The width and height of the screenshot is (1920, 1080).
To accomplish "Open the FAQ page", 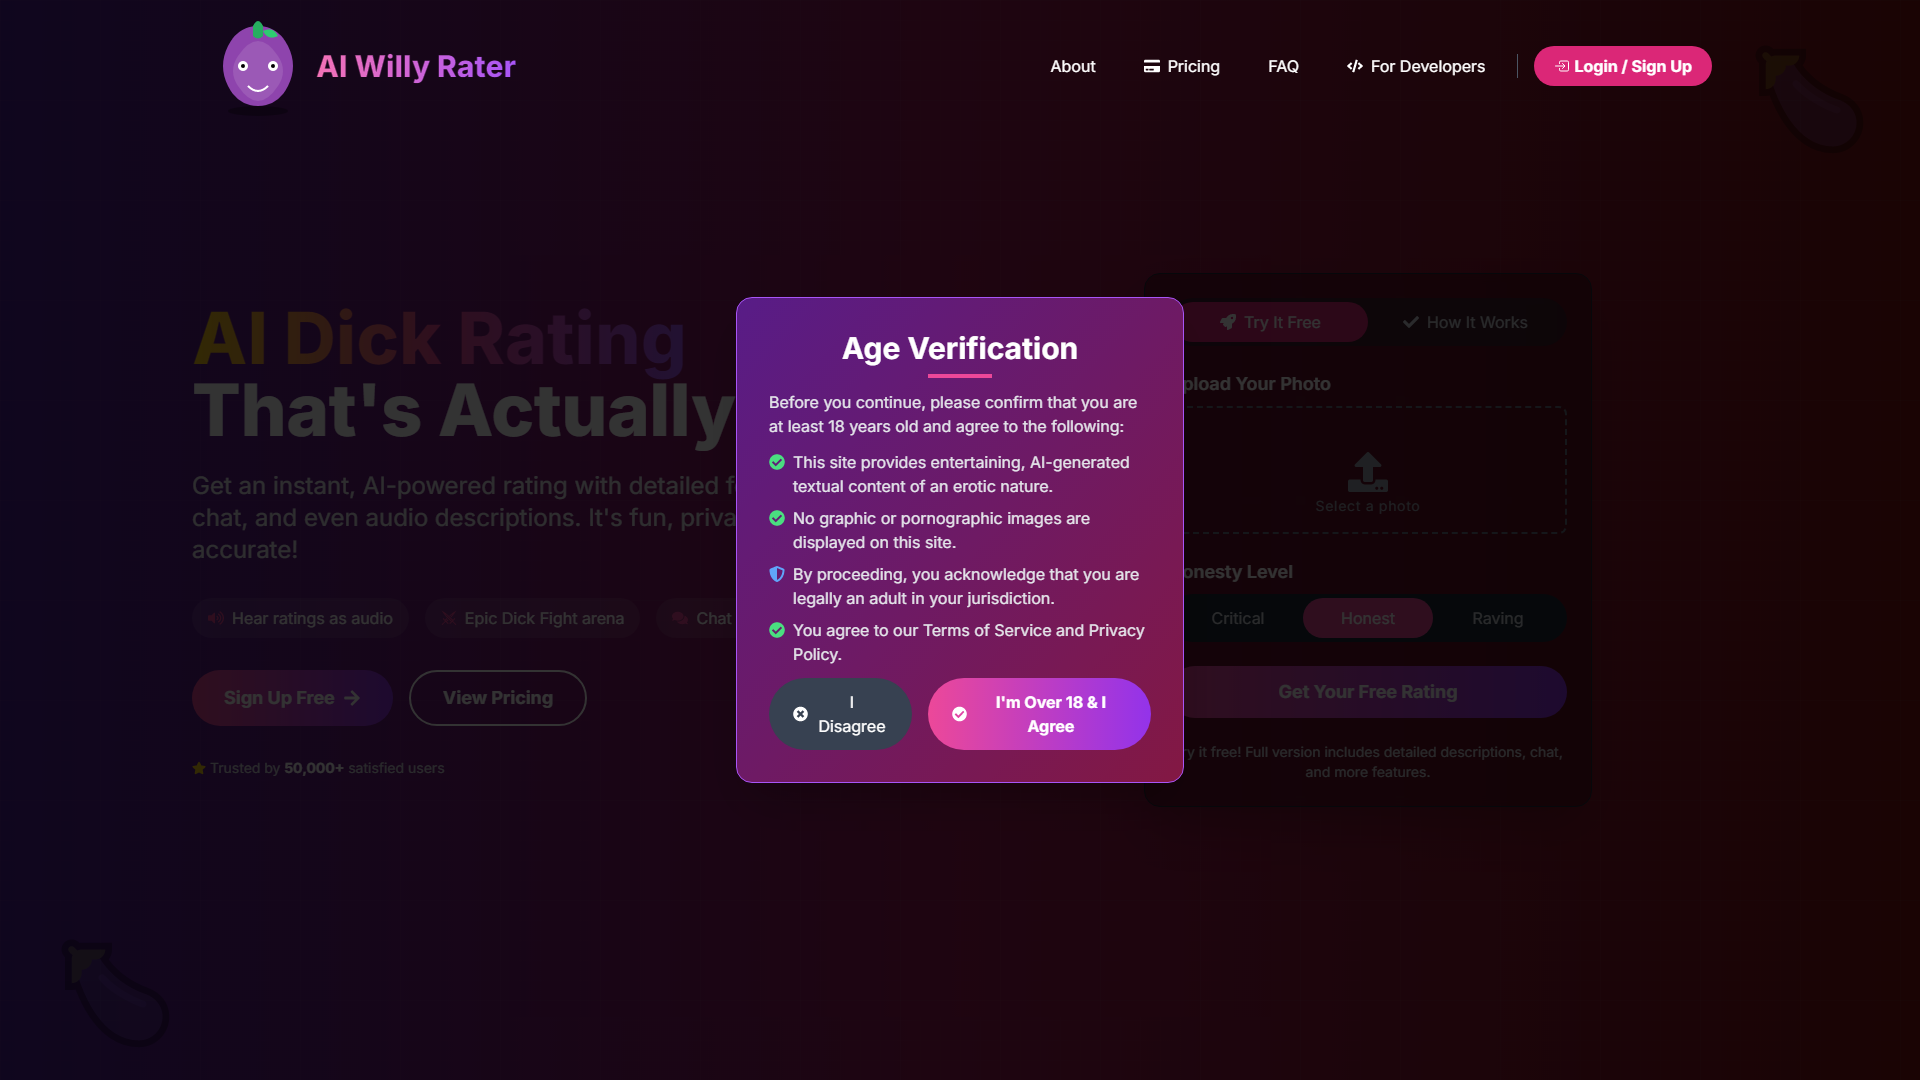I will tap(1283, 66).
